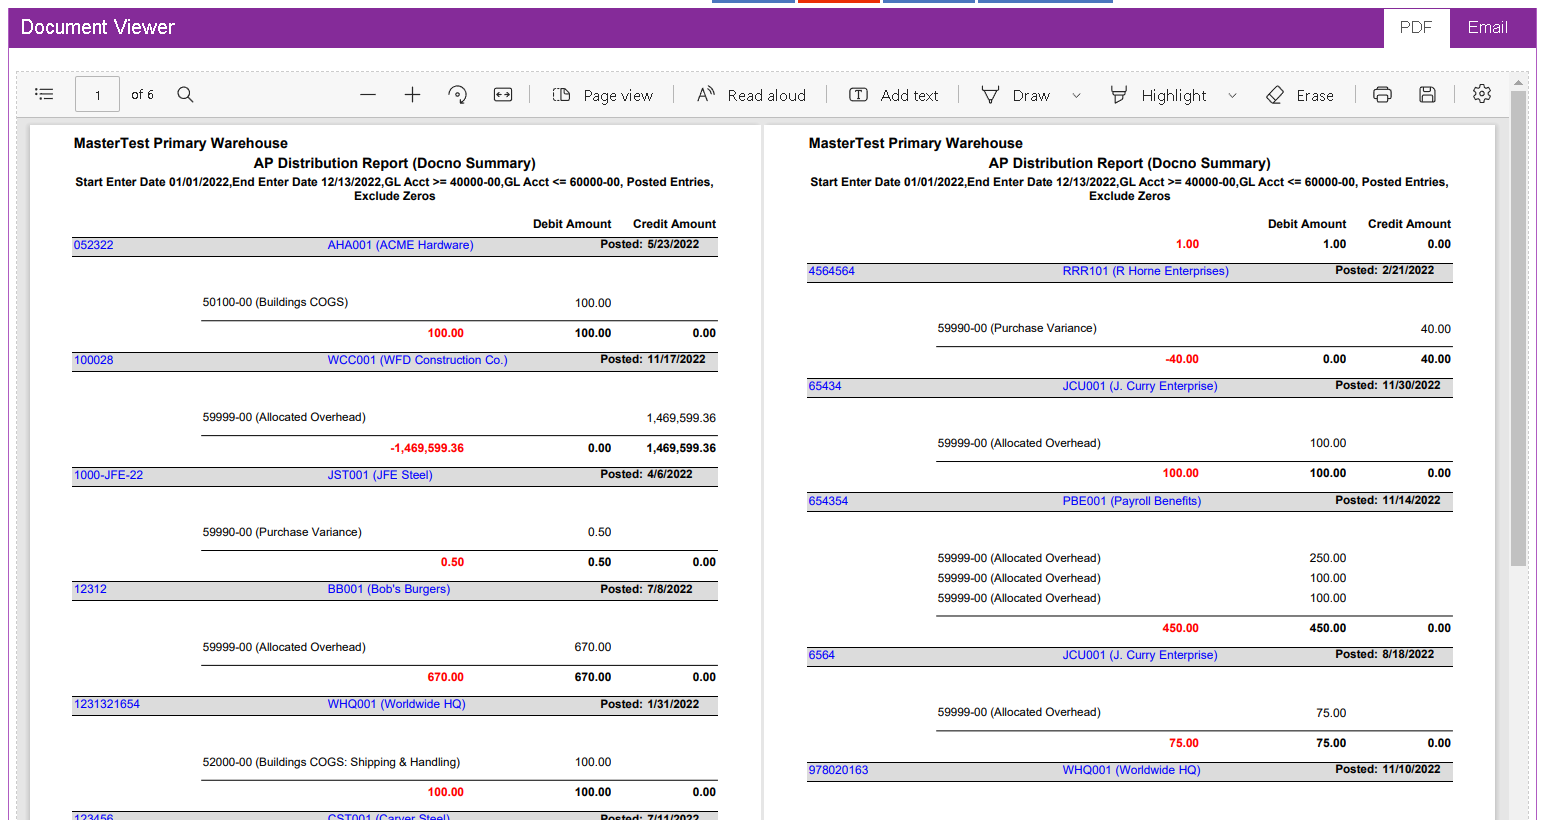Open document 1000-JFE-22 link

108,475
